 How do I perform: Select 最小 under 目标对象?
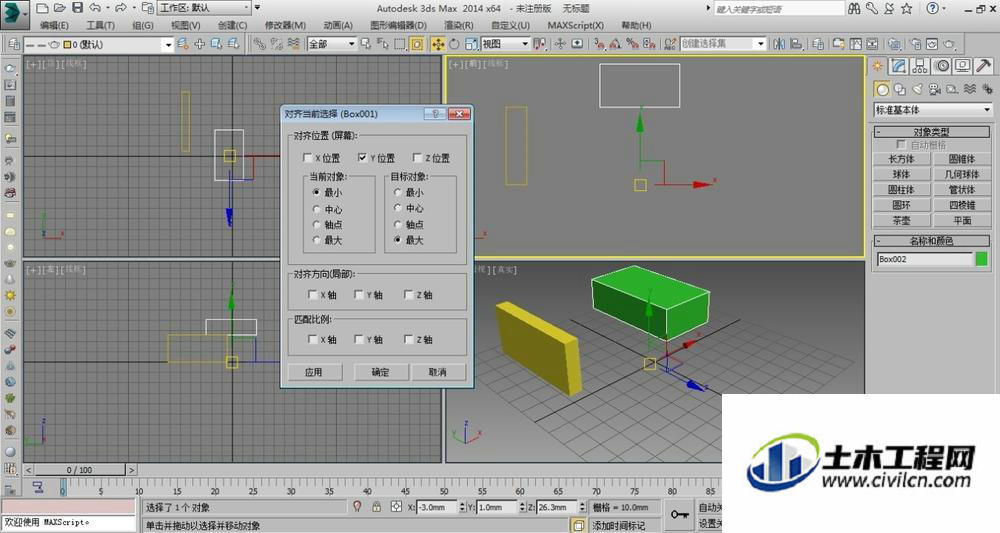click(398, 192)
